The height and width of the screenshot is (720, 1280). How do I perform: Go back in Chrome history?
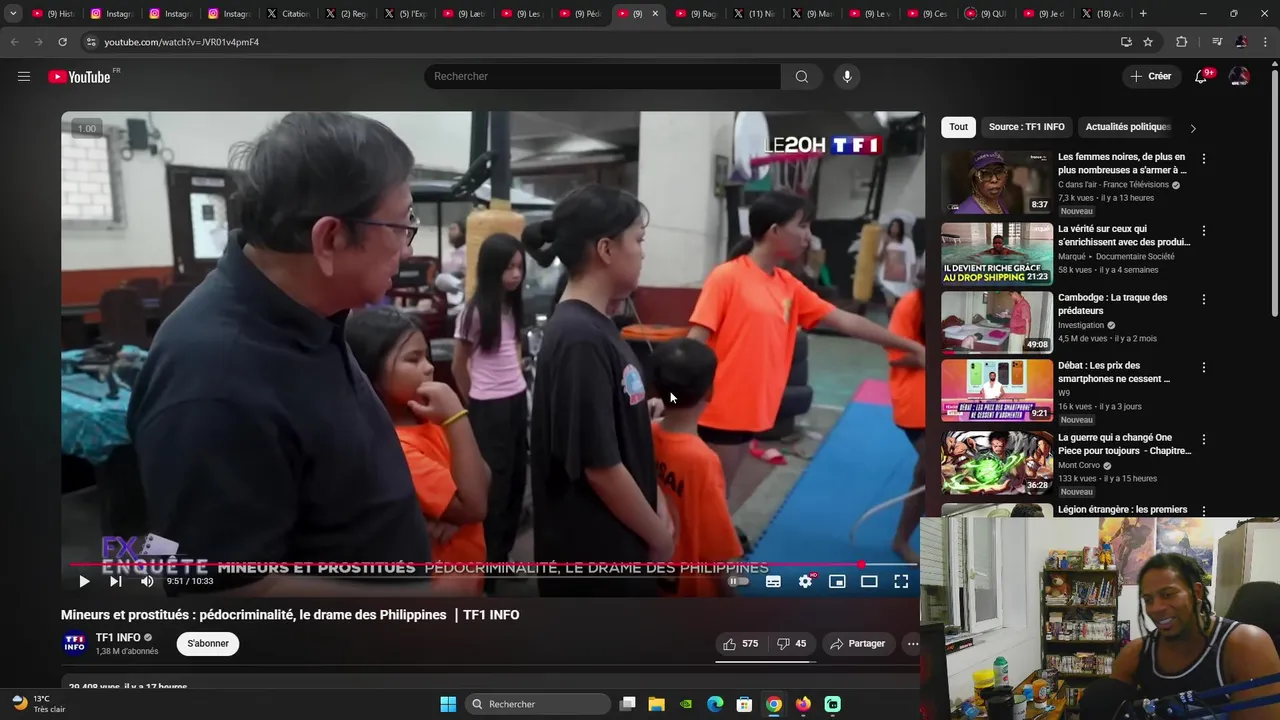(14, 42)
